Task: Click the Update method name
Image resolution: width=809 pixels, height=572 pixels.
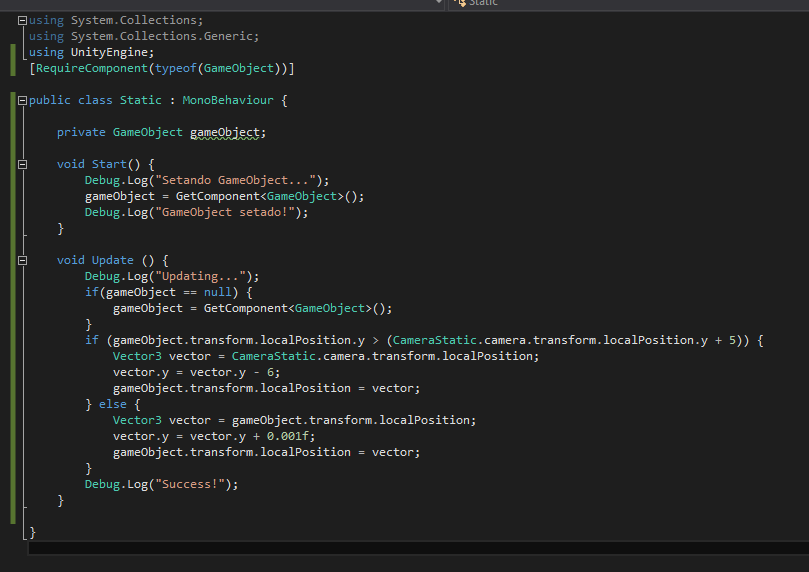Action: 112,260
